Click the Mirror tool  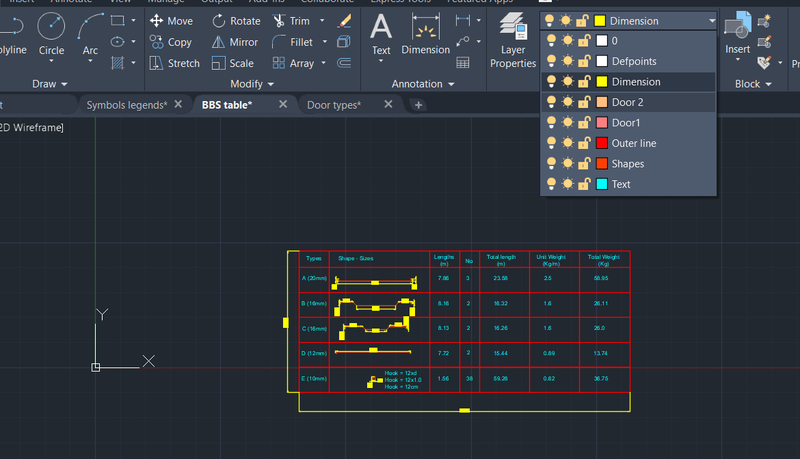pos(235,42)
